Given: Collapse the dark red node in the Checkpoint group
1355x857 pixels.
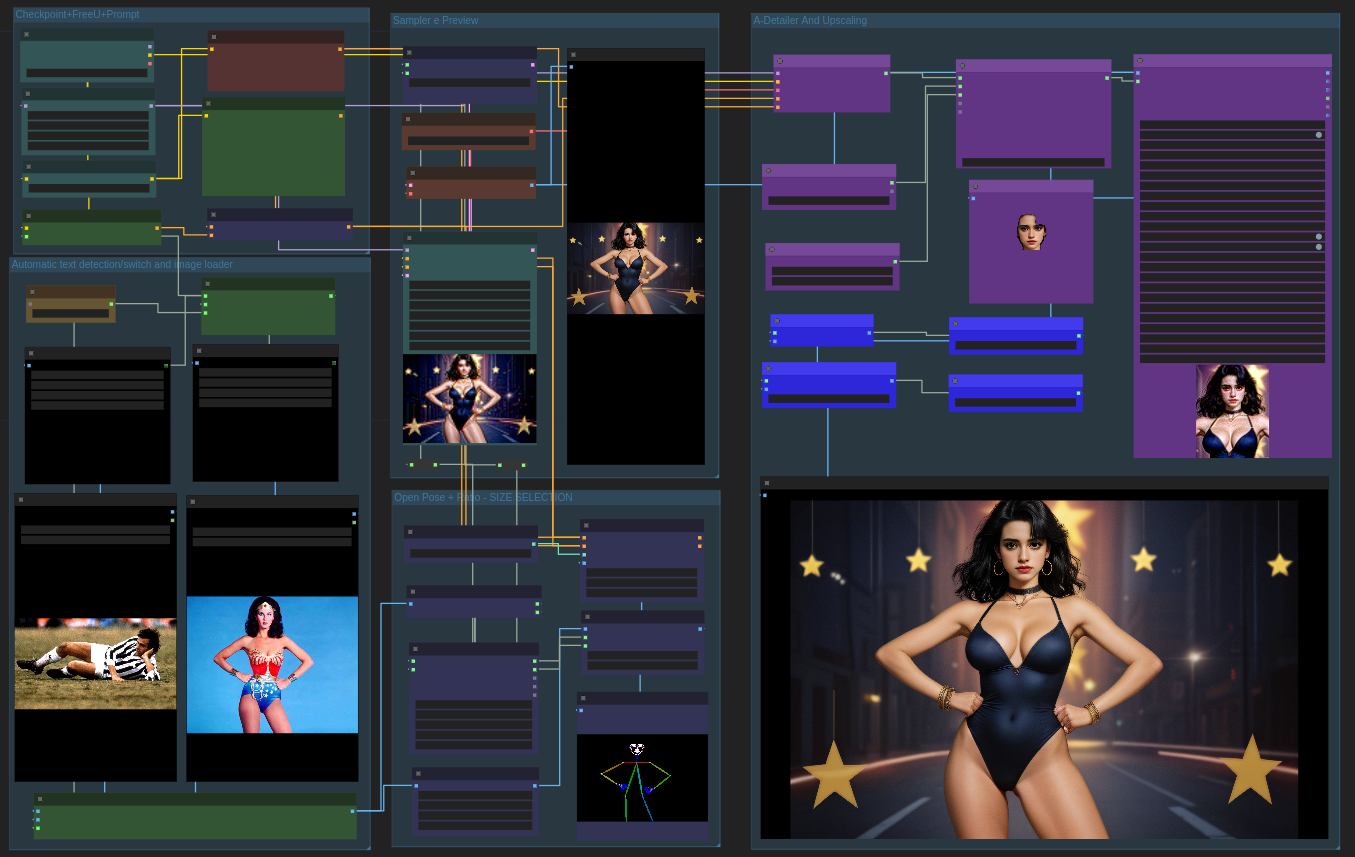Looking at the screenshot, I should 215,36.
